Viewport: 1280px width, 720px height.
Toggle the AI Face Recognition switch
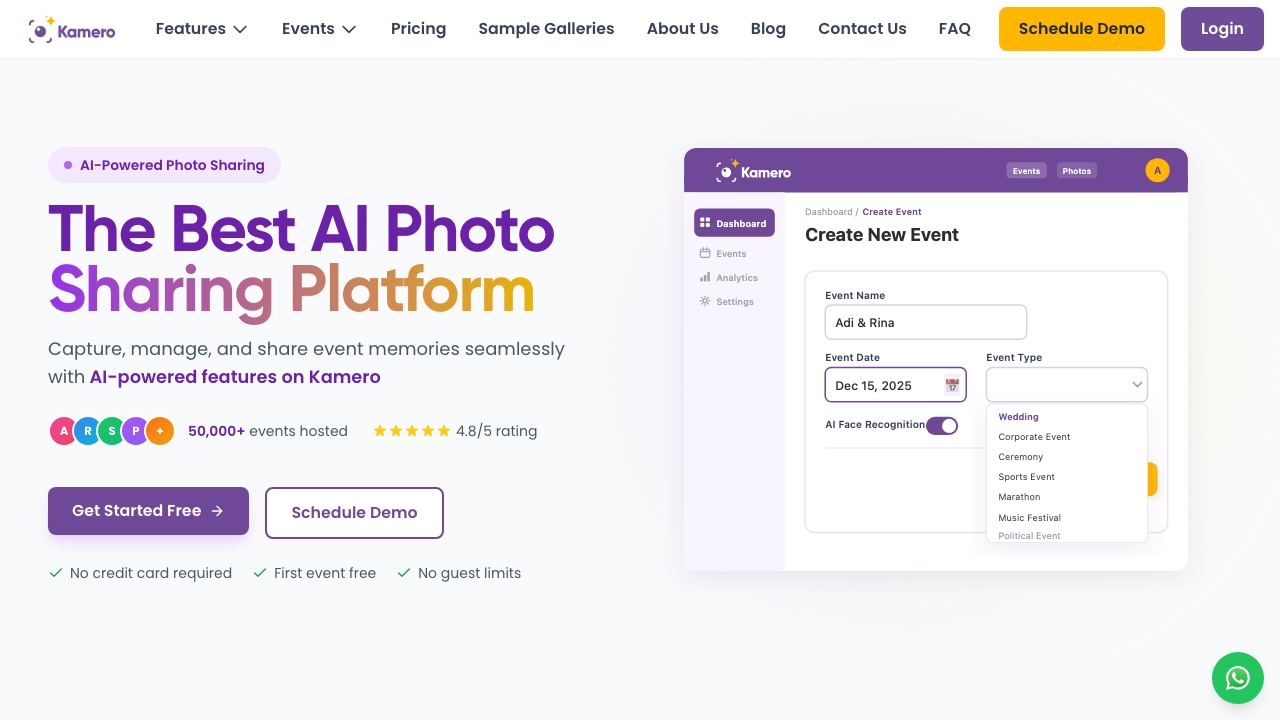[x=942, y=426]
